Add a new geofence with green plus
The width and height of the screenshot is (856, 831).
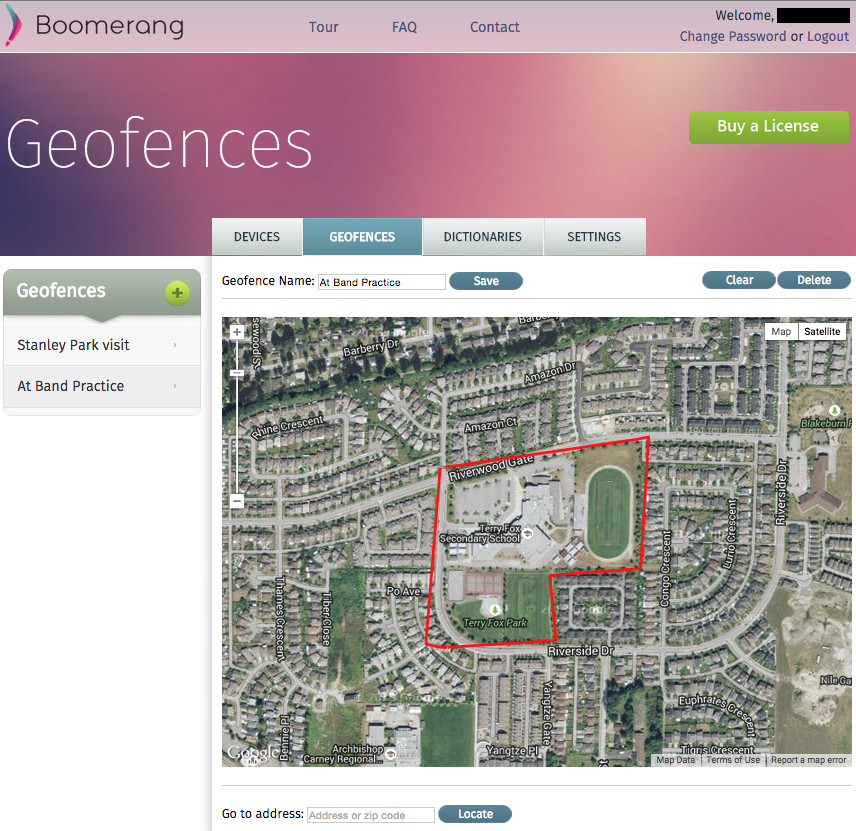point(177,293)
